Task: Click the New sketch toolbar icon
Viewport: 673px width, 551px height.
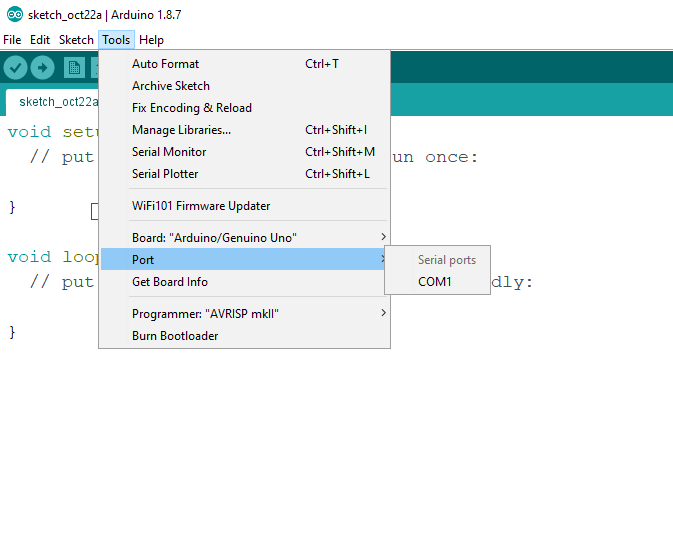Action: pyautogui.click(x=74, y=68)
